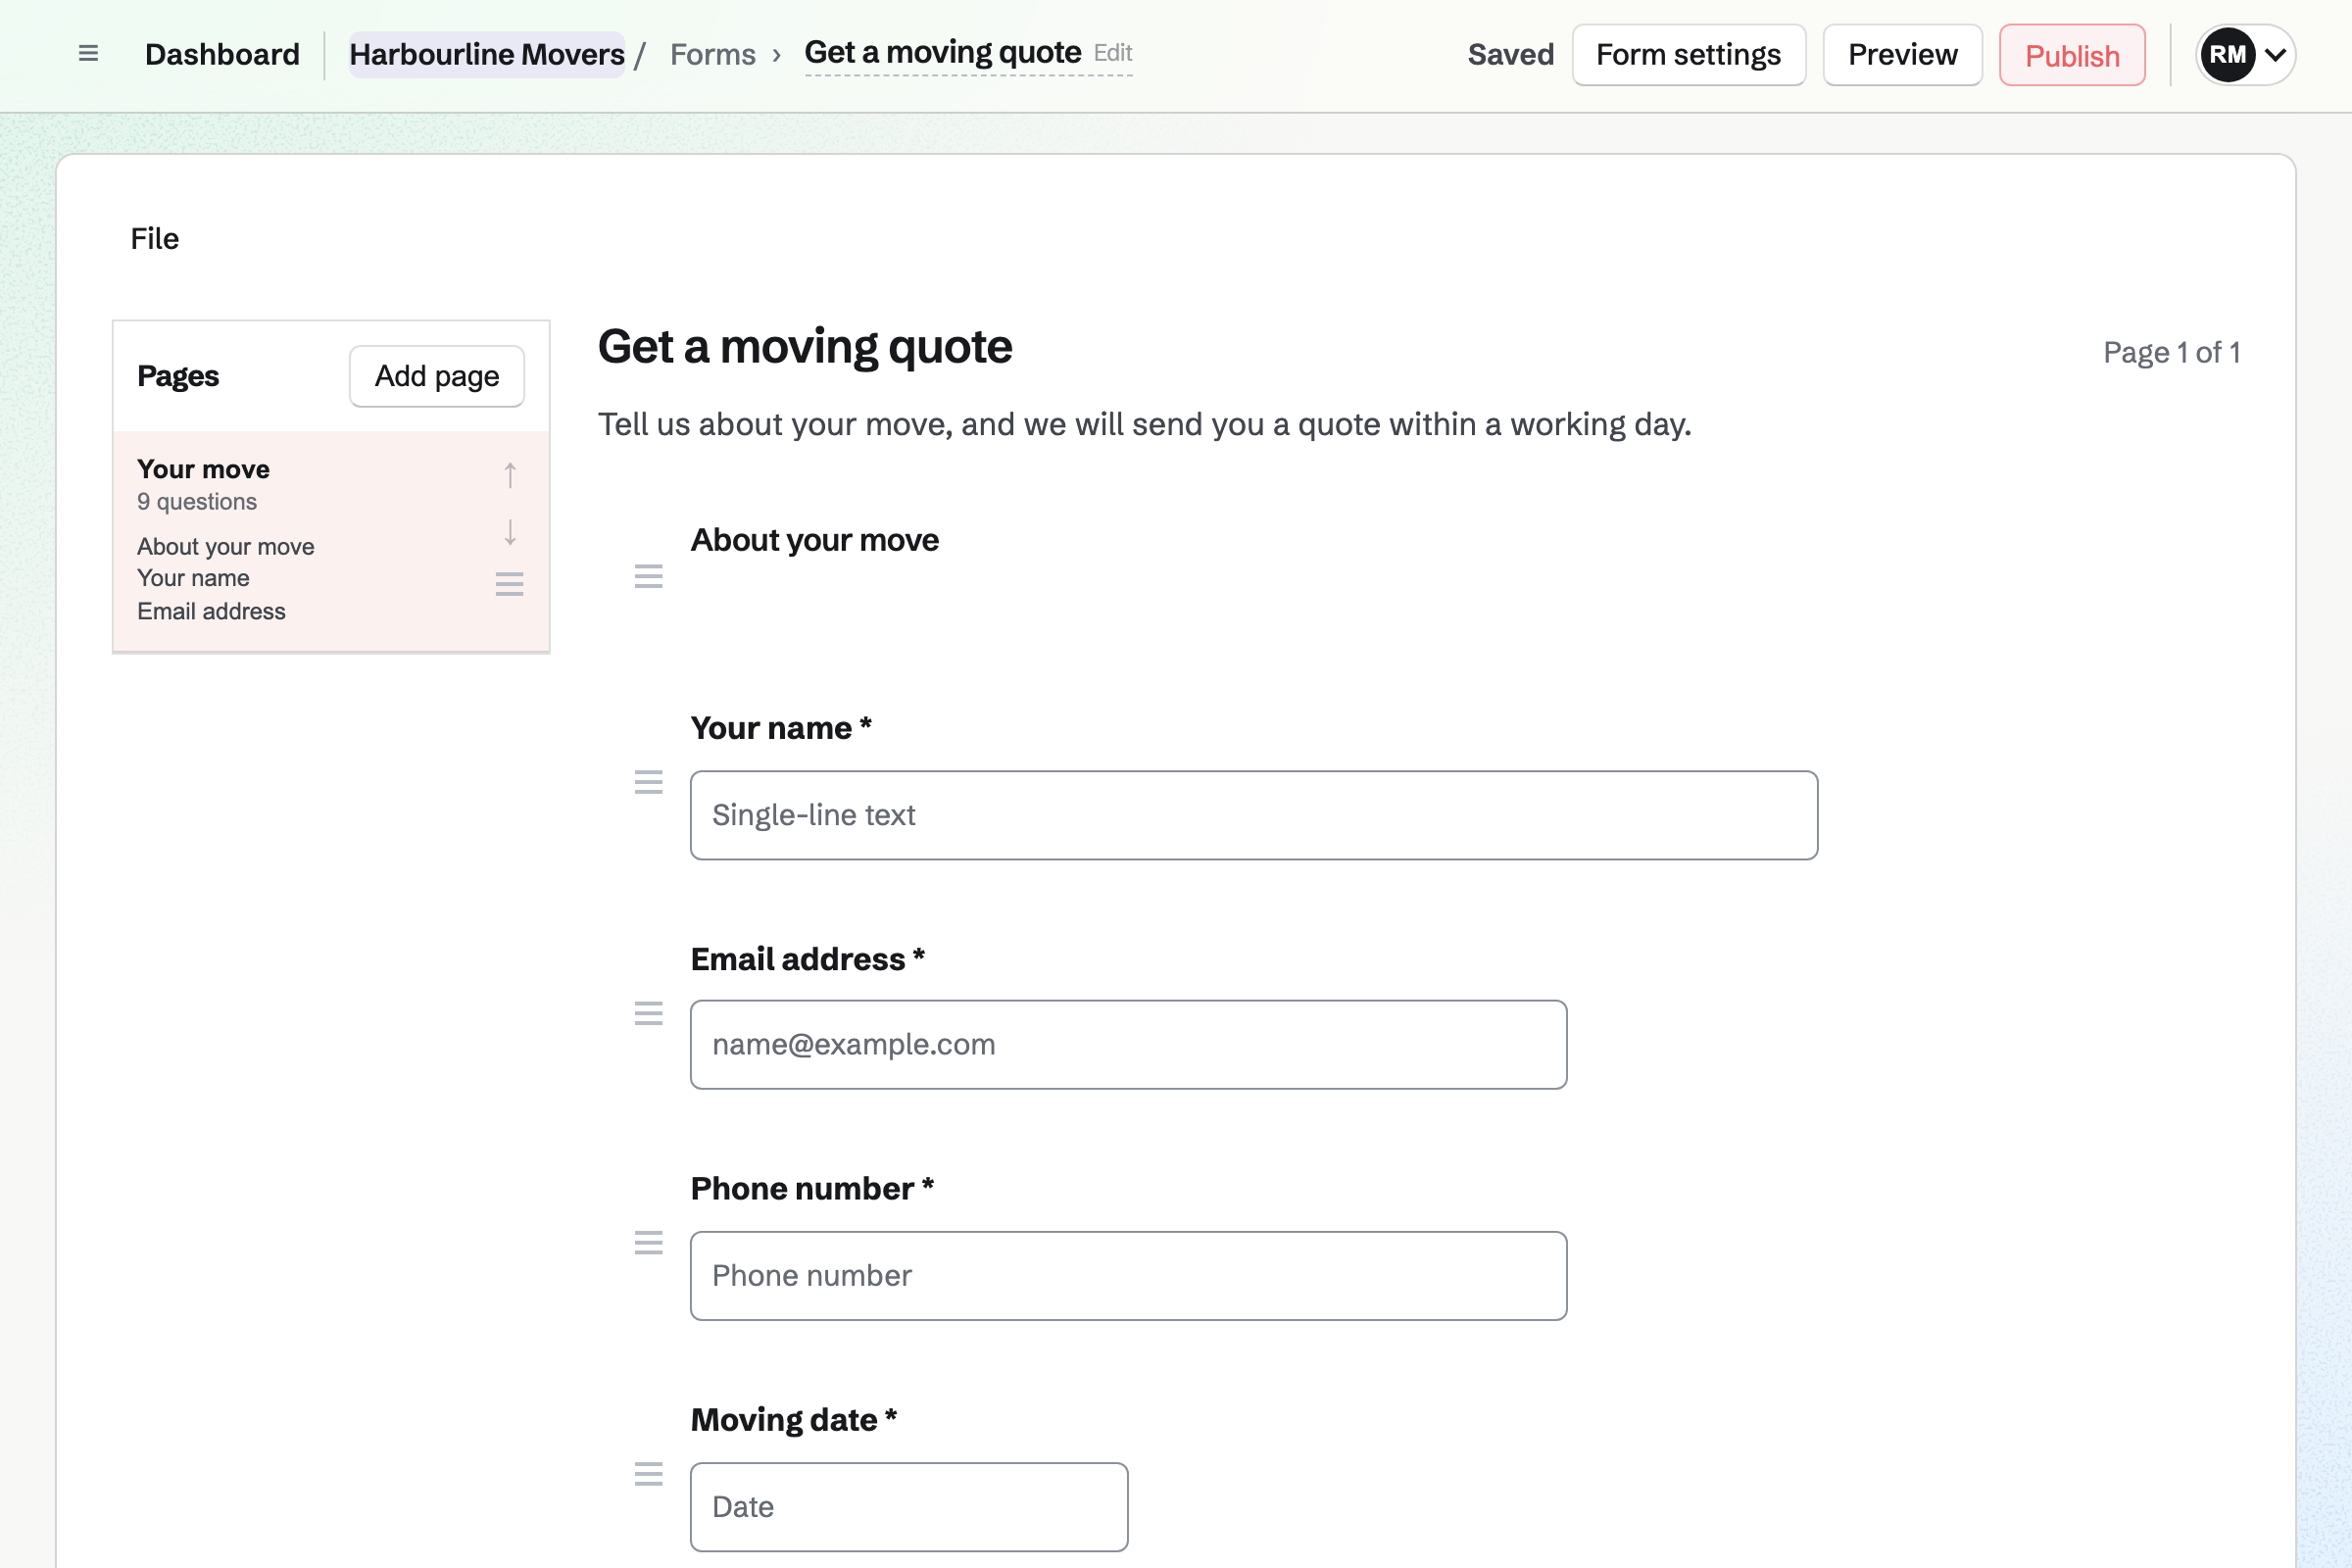
Task: Click the Your name field label
Action: (781, 728)
